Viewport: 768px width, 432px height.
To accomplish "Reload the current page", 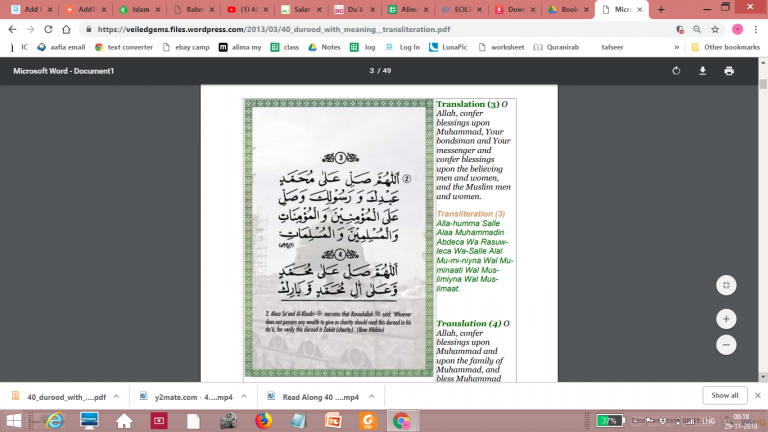I will [x=48, y=29].
